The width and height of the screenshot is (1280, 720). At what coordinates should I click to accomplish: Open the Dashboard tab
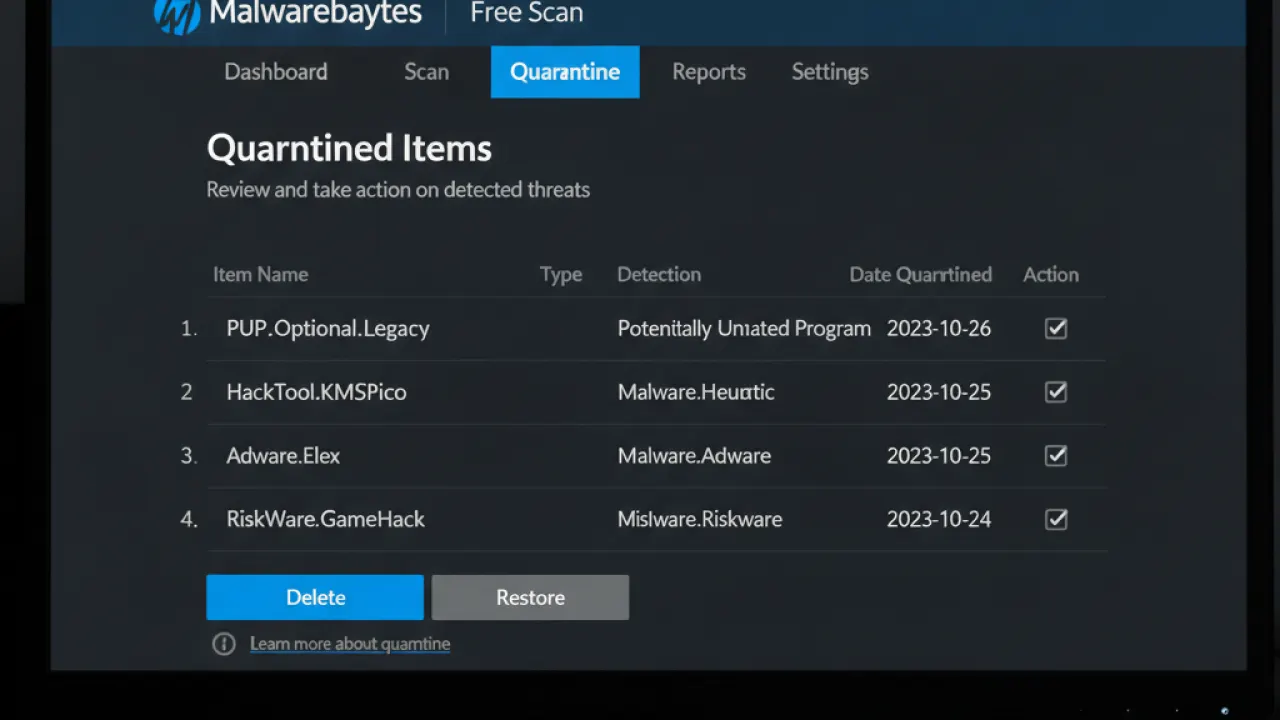tap(276, 72)
